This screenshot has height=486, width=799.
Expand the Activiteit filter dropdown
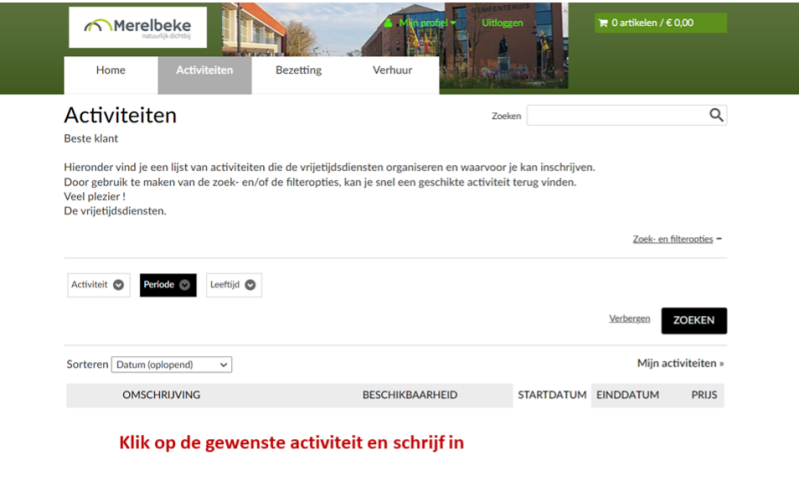click(98, 285)
